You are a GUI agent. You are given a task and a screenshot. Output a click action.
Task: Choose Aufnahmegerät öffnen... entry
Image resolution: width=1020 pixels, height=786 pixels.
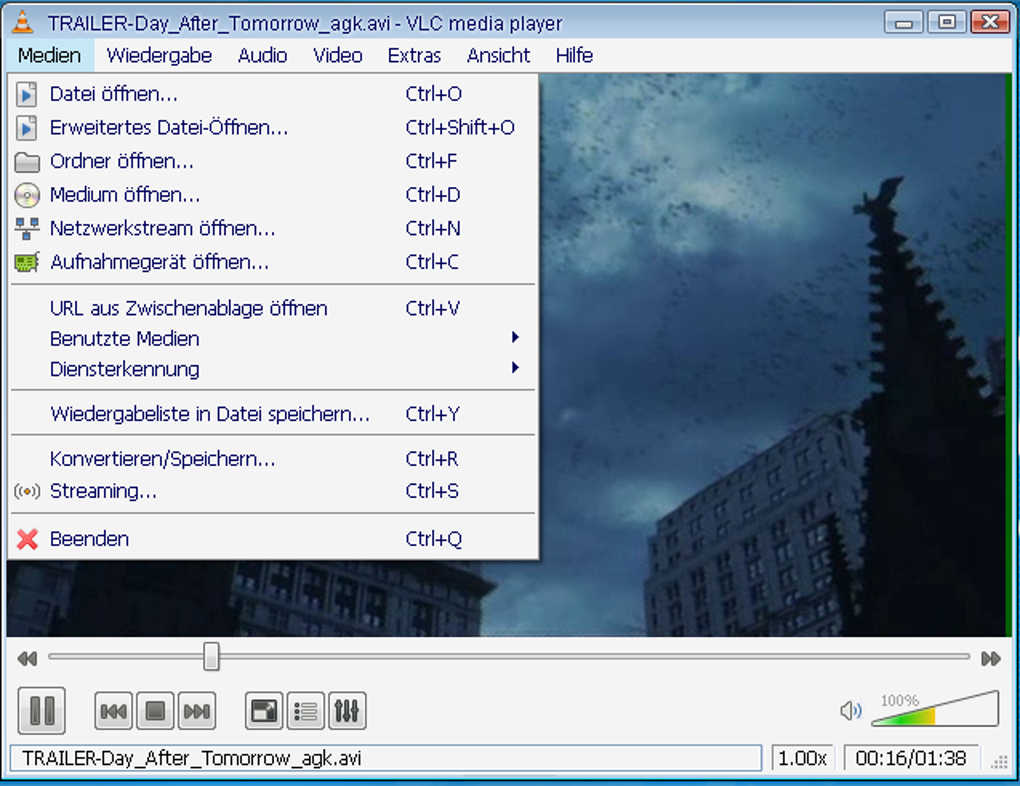[273, 262]
